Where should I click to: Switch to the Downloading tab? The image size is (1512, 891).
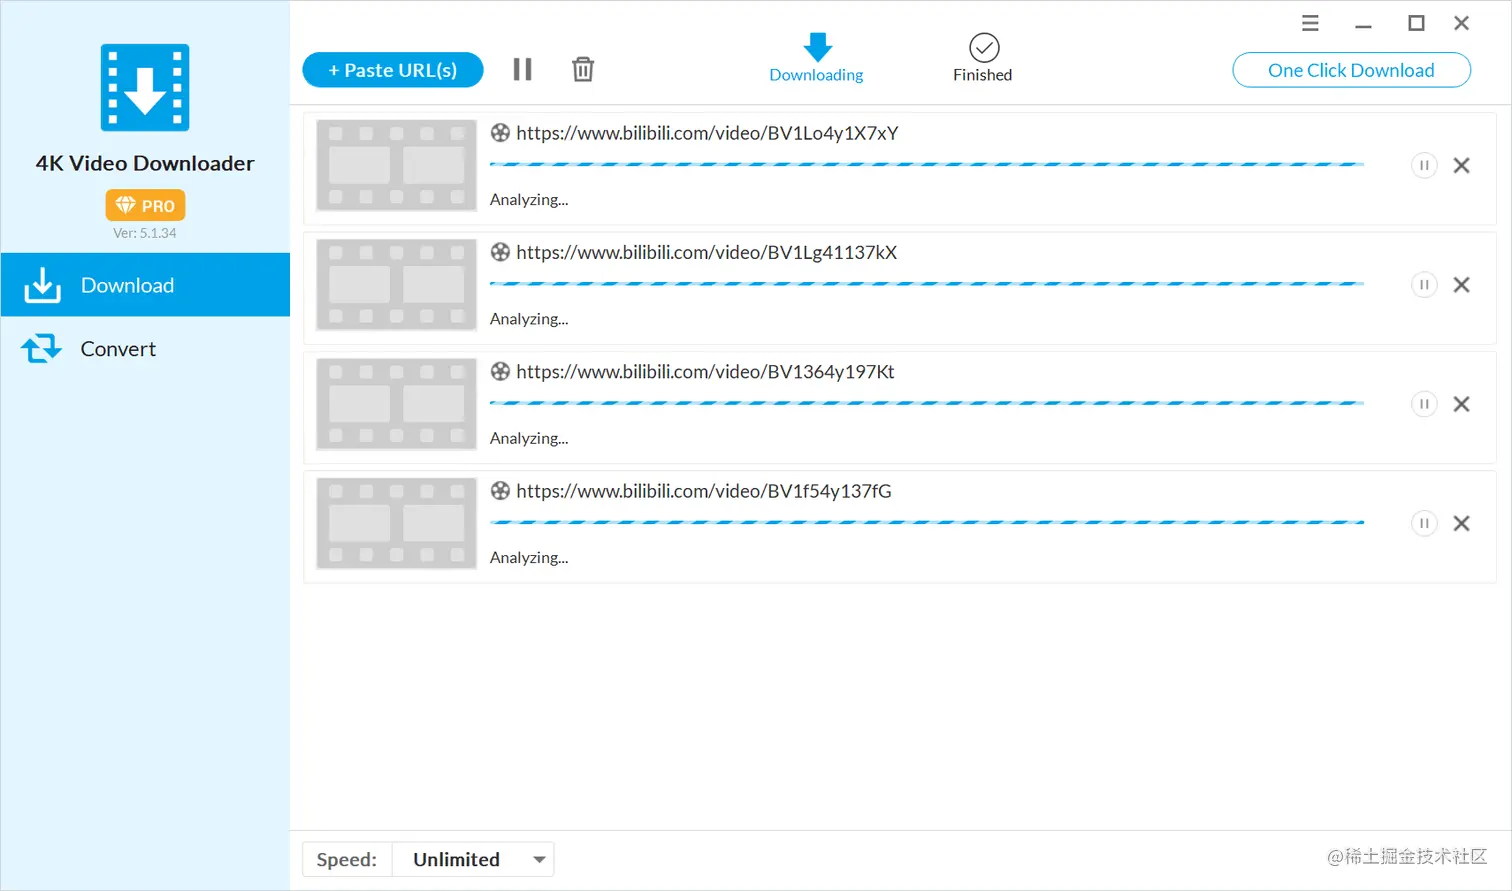(x=816, y=58)
